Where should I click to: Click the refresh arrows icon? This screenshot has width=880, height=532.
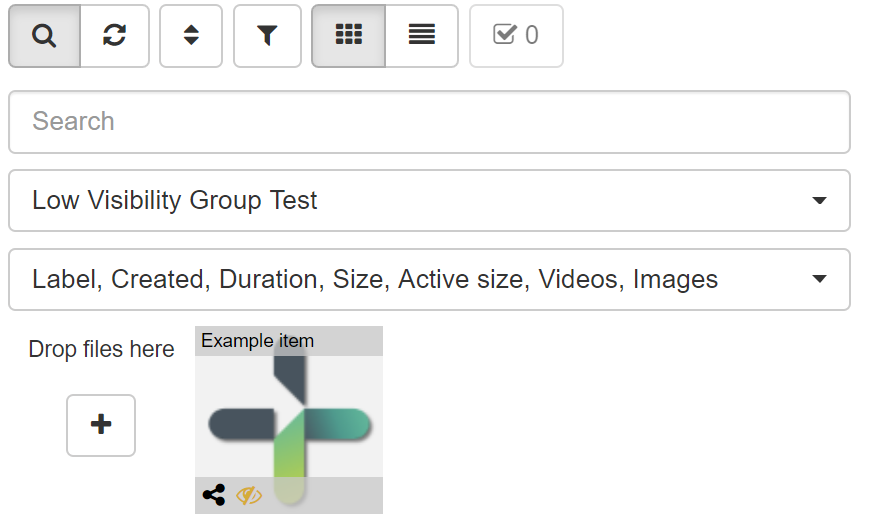114,36
